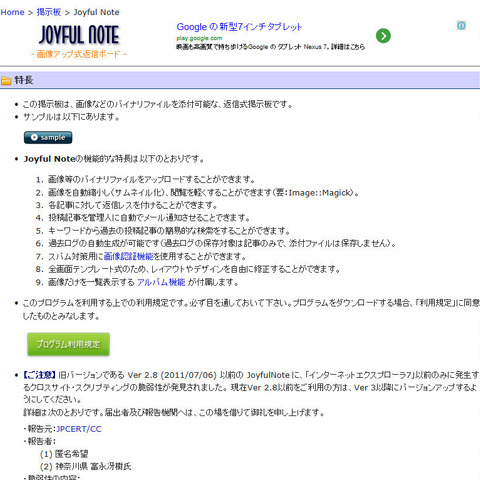
Task: Click the green プログラム利用規定 button
Action: [68, 344]
